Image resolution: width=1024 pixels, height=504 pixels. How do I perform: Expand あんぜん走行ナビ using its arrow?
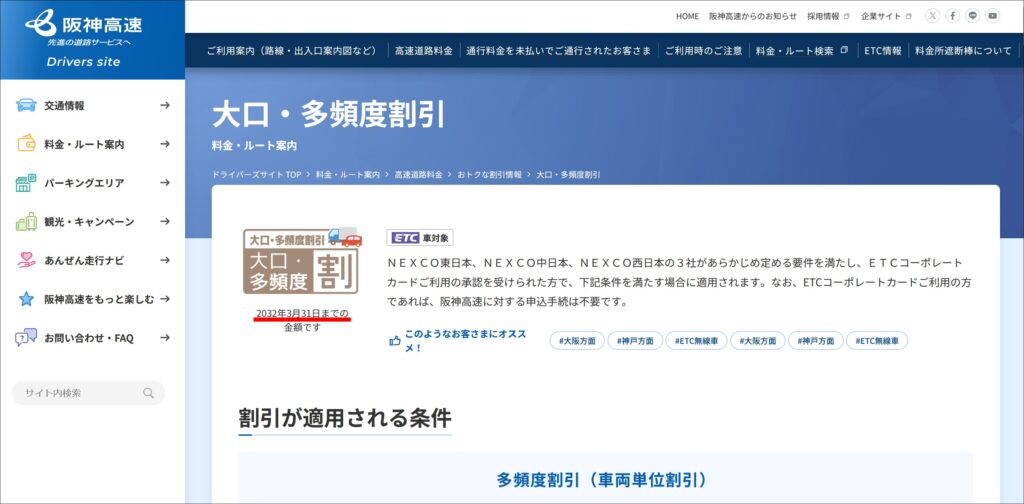pyautogui.click(x=165, y=260)
